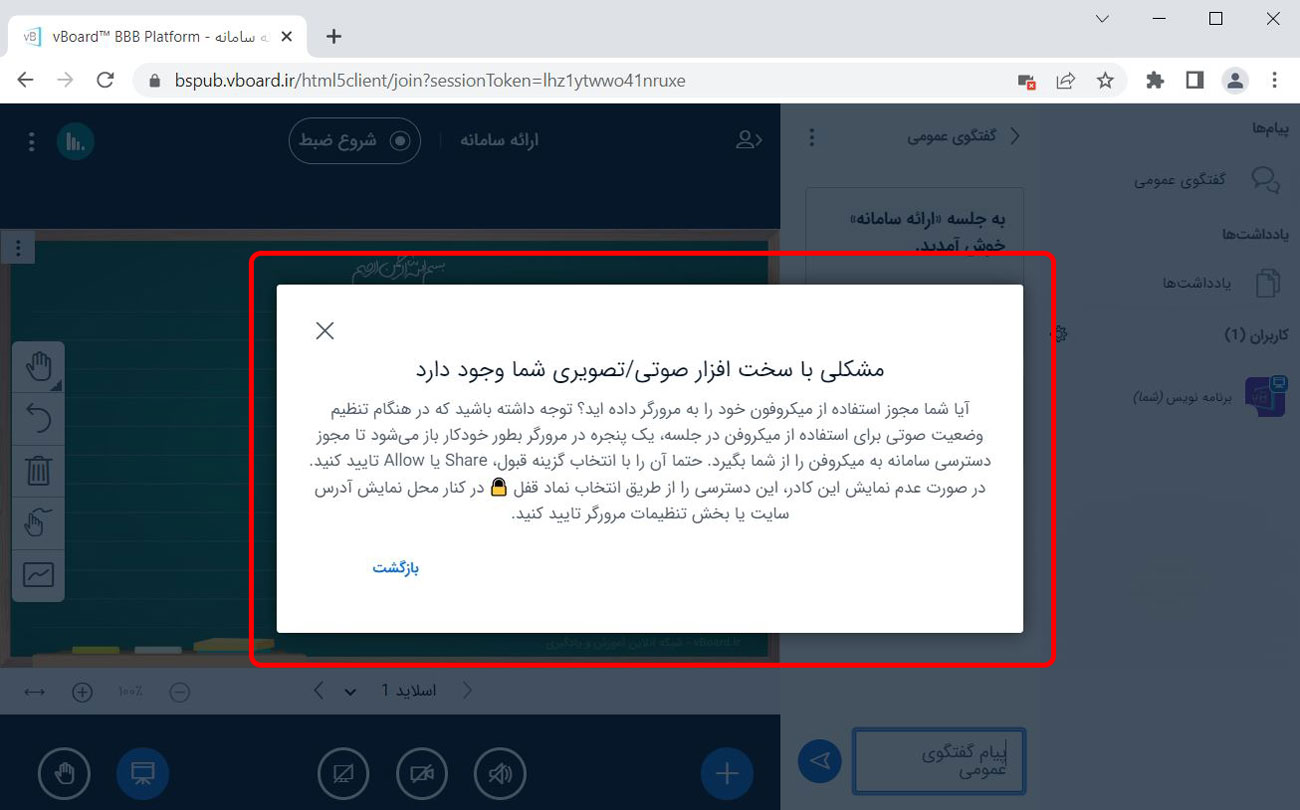
Task: Collapse the گفتگوی عمومی chat panel chevron
Action: point(1016,137)
